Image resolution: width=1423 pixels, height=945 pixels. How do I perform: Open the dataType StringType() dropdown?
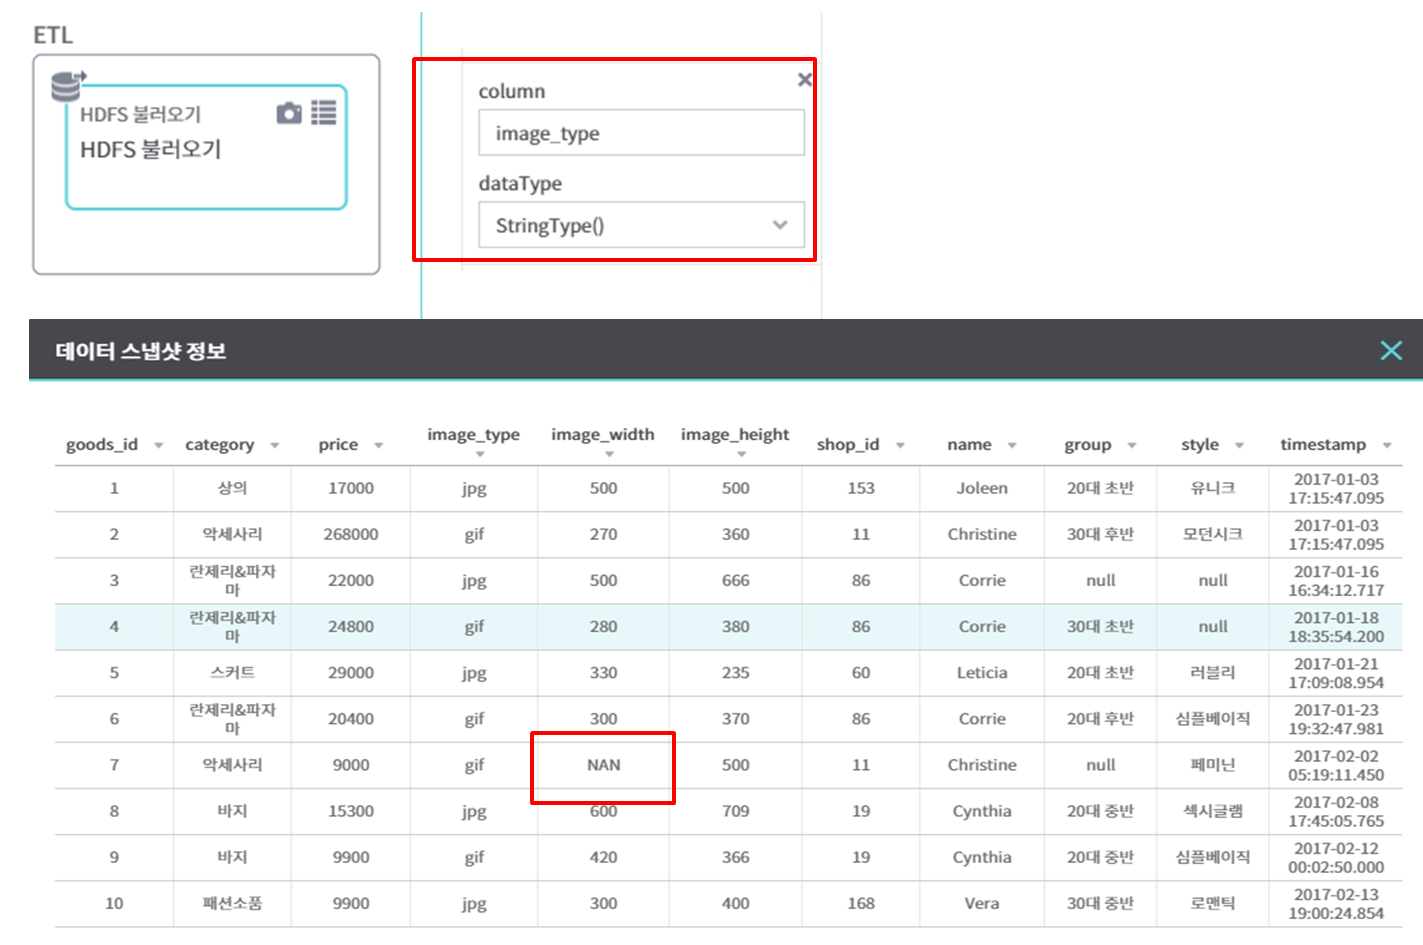pos(641,225)
